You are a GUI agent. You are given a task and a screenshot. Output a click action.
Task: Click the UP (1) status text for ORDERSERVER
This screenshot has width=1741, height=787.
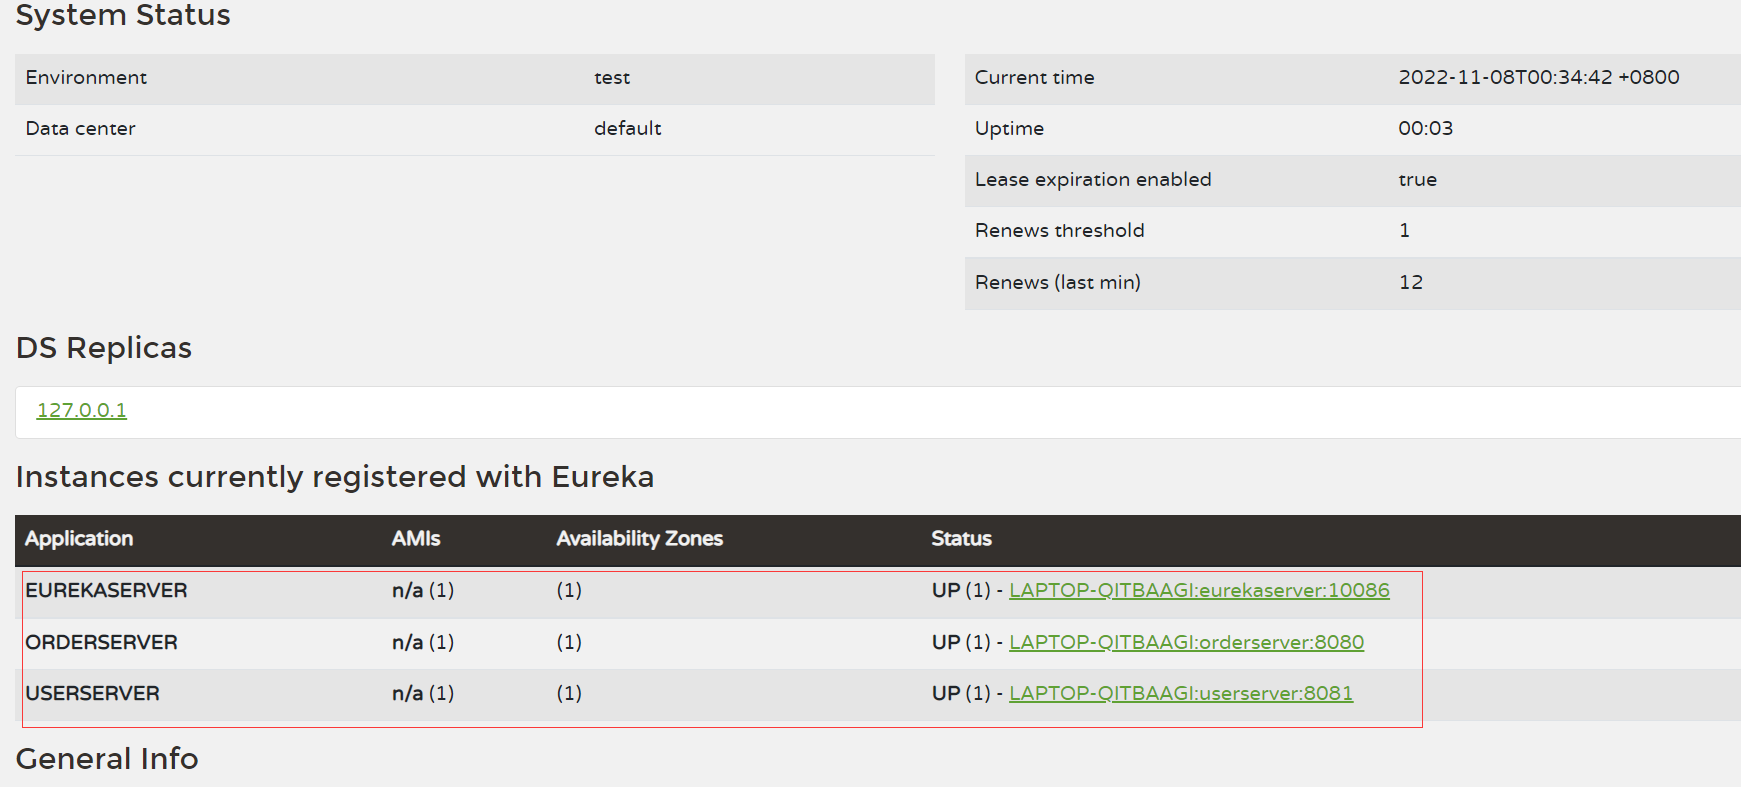click(961, 642)
